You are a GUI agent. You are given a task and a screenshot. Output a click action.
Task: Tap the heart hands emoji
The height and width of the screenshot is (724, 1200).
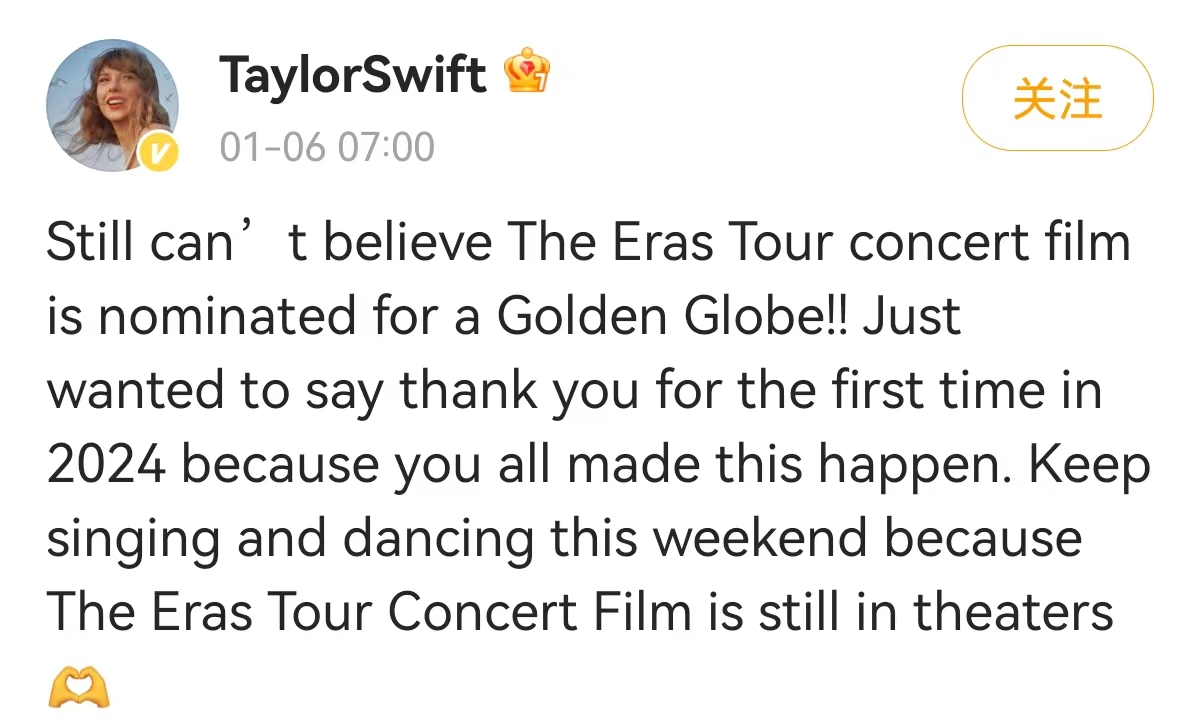pyautogui.click(x=77, y=687)
